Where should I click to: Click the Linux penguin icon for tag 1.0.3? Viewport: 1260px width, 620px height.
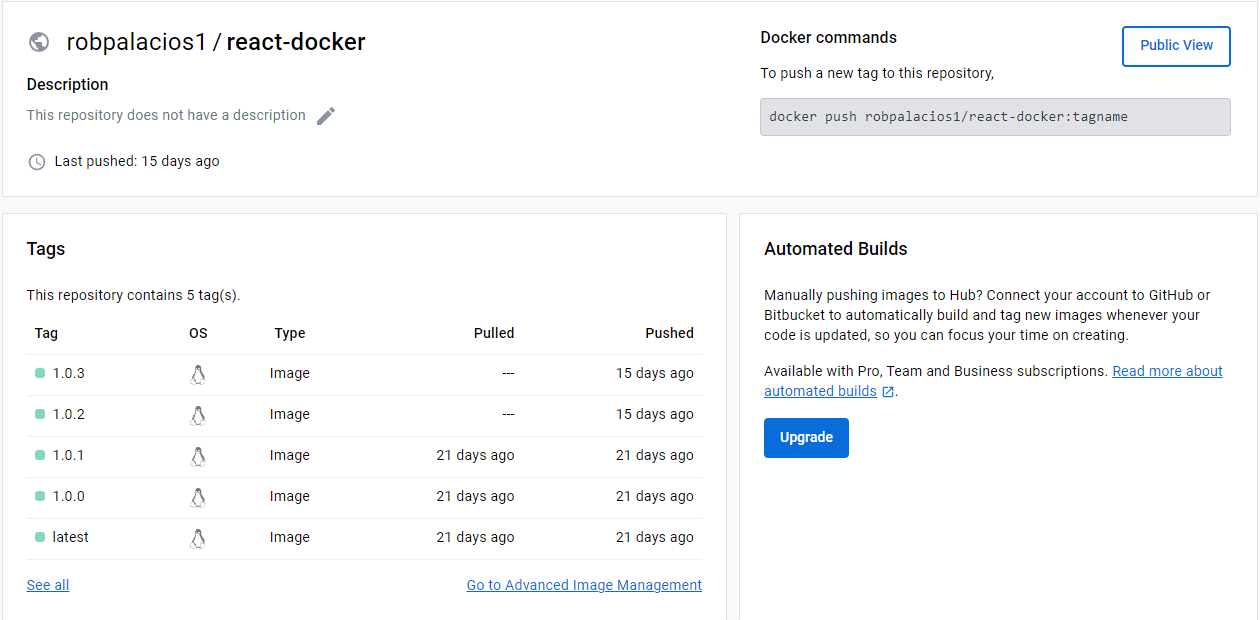point(198,374)
